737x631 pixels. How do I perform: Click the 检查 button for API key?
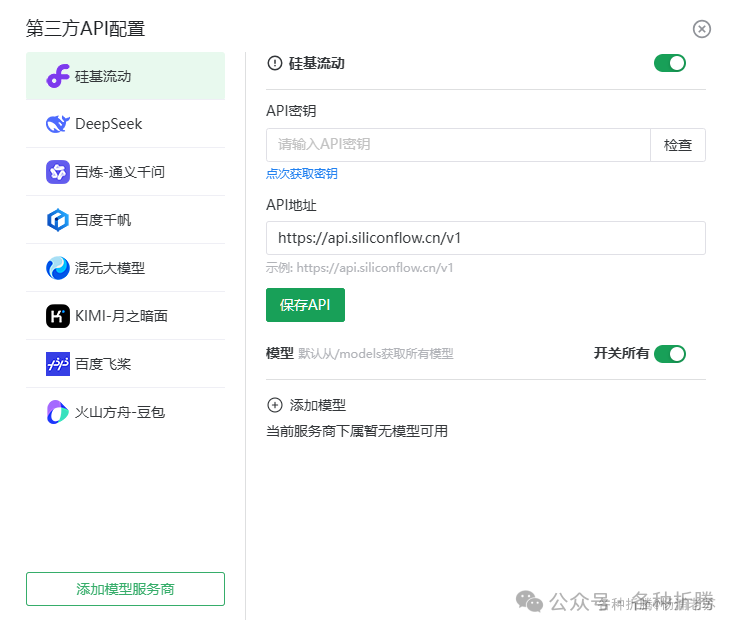click(x=678, y=145)
